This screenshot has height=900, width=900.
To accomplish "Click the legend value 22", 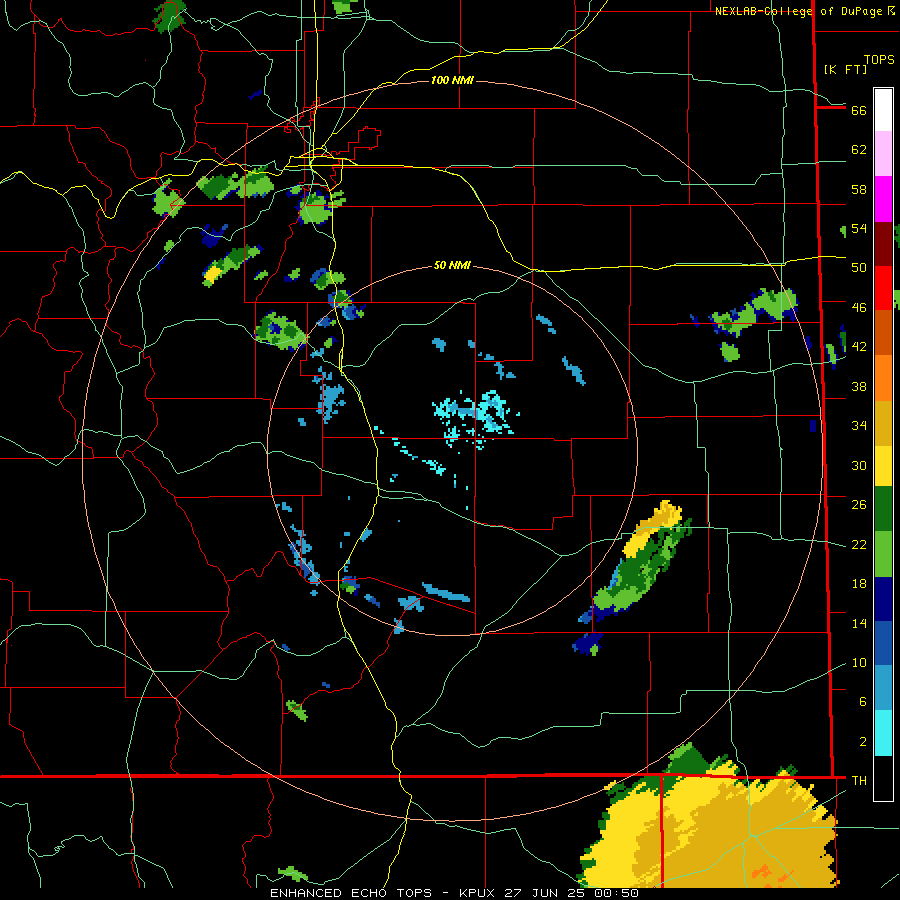I will click(859, 544).
